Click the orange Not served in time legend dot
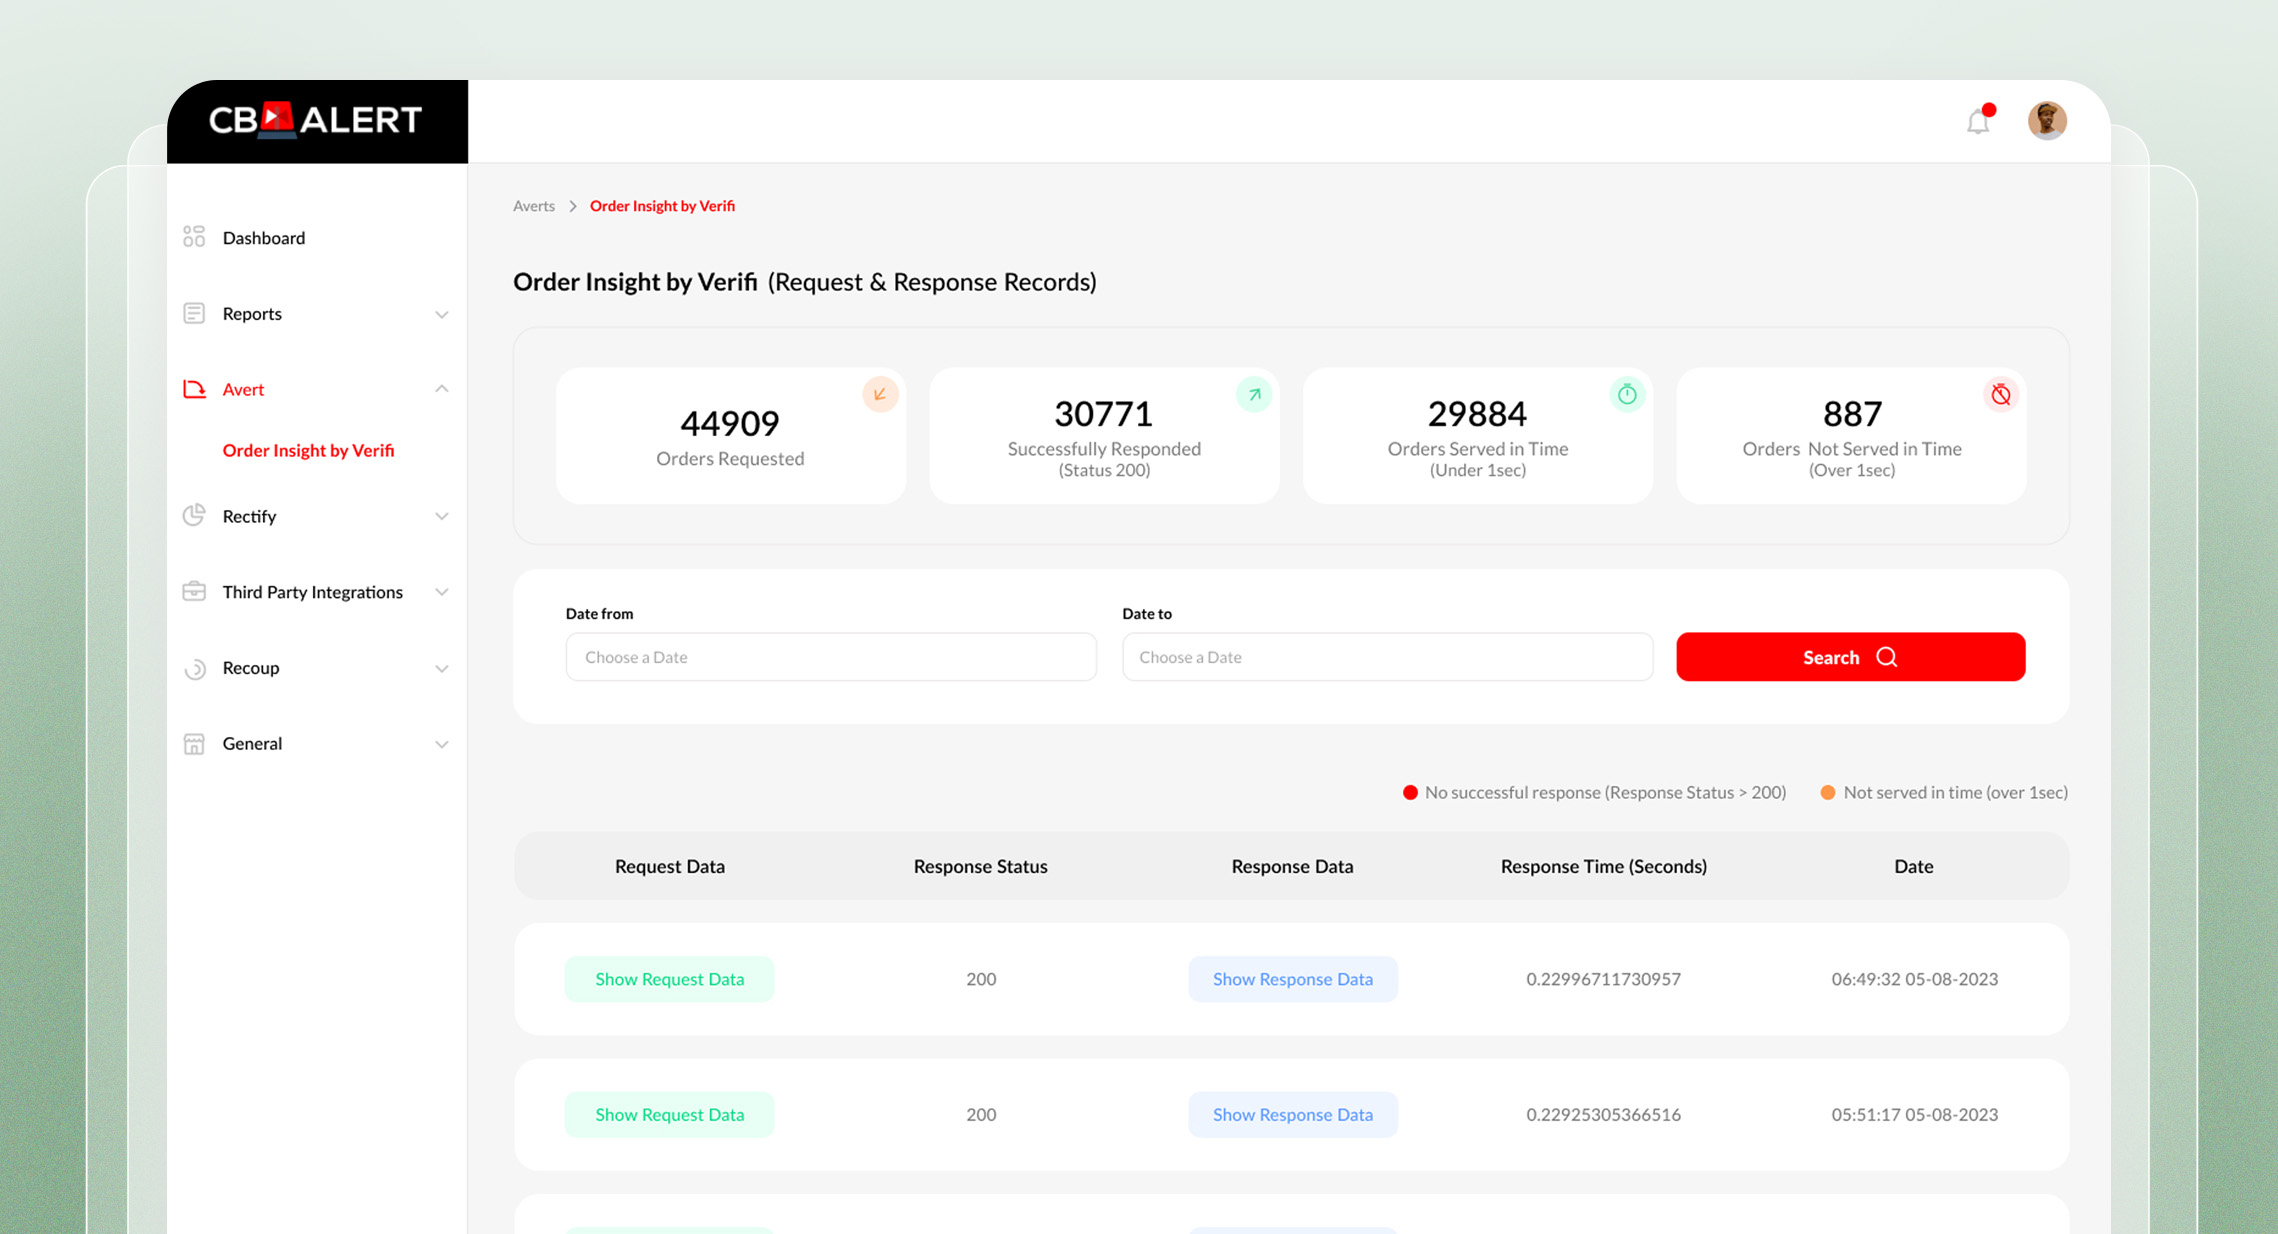 (1827, 792)
